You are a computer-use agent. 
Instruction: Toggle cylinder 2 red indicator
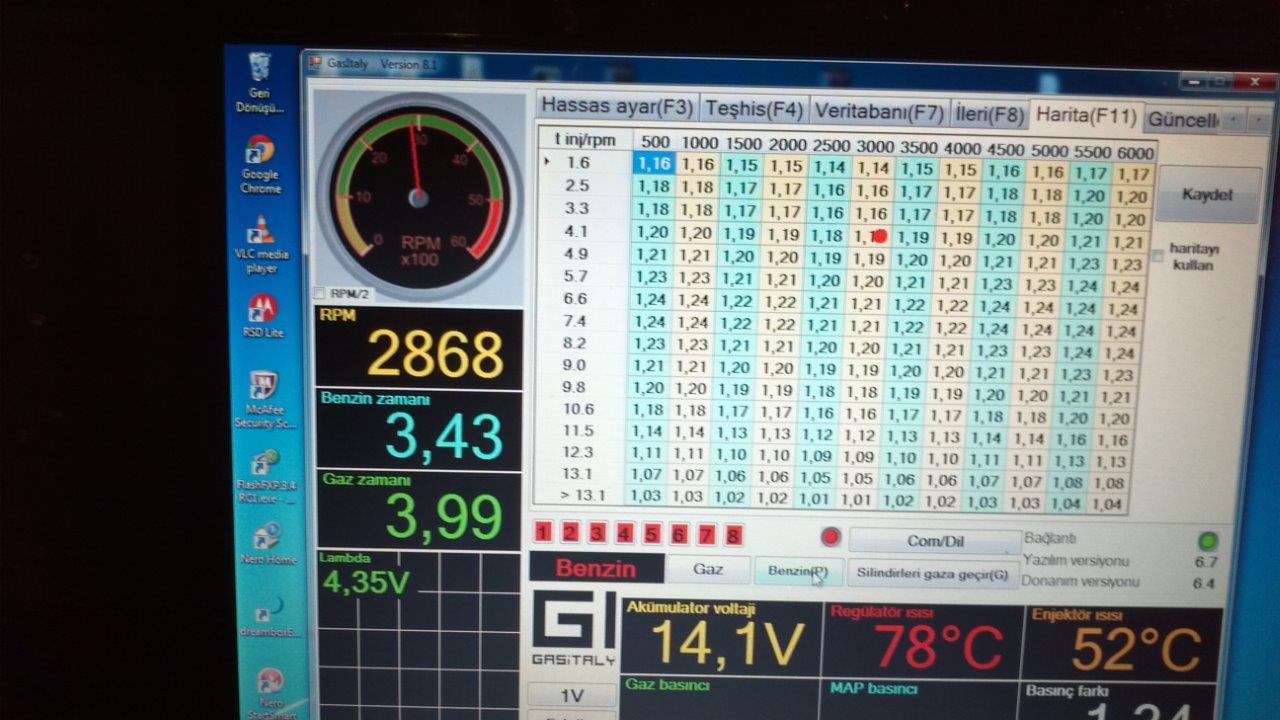pyautogui.click(x=570, y=533)
